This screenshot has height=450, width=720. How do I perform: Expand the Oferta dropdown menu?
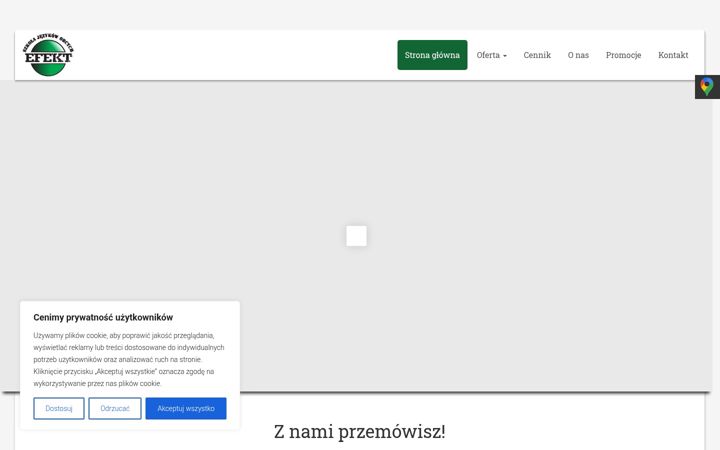click(x=491, y=55)
